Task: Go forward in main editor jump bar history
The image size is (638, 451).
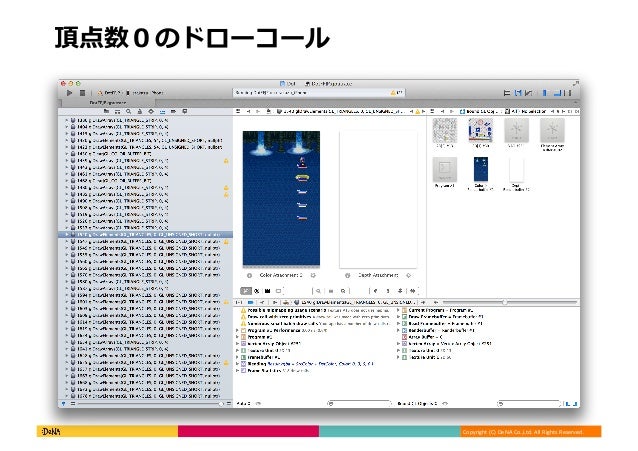Action: point(258,111)
